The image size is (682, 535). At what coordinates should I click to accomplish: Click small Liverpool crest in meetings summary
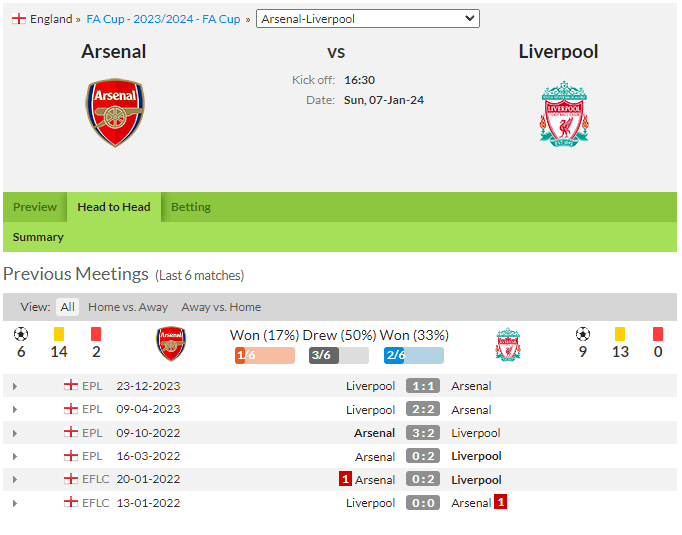point(508,344)
